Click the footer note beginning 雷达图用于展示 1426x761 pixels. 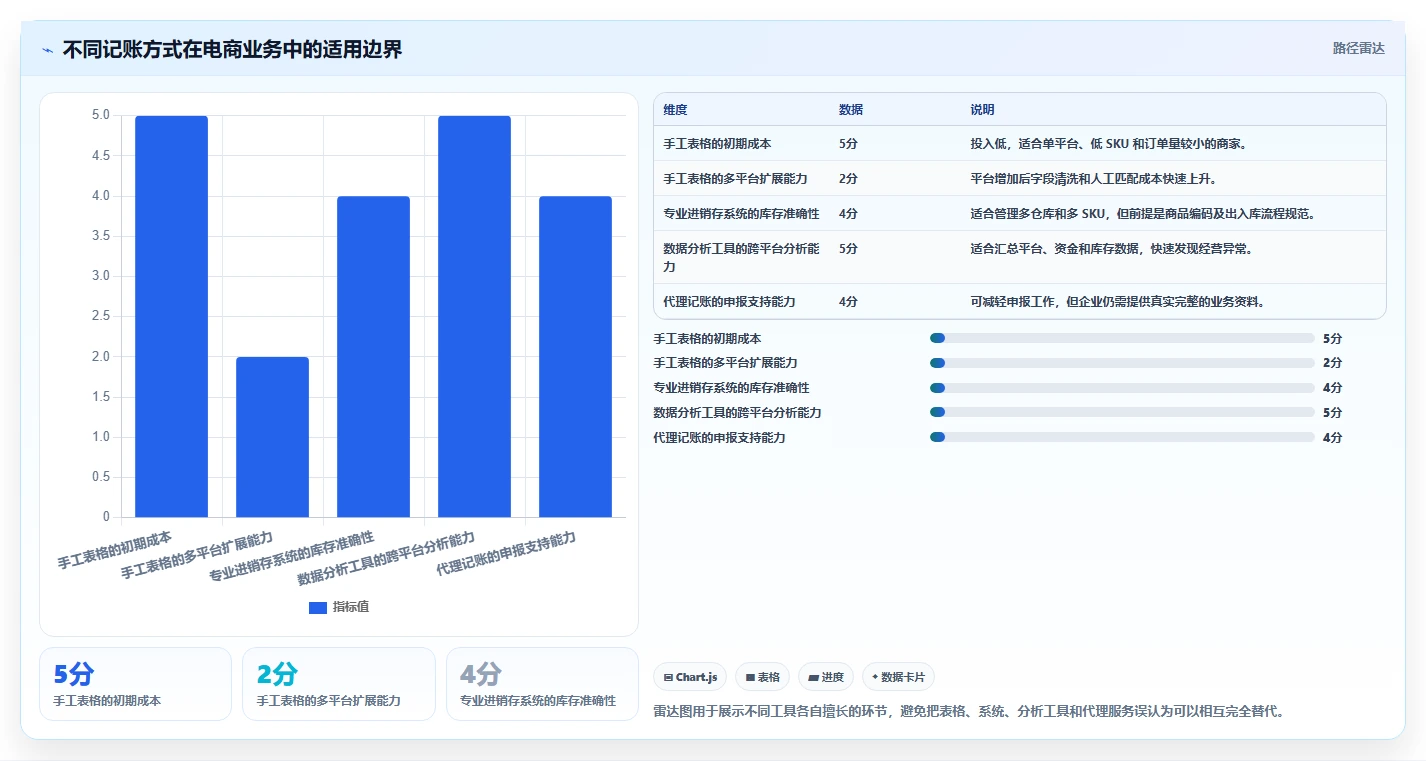pyautogui.click(x=968, y=712)
